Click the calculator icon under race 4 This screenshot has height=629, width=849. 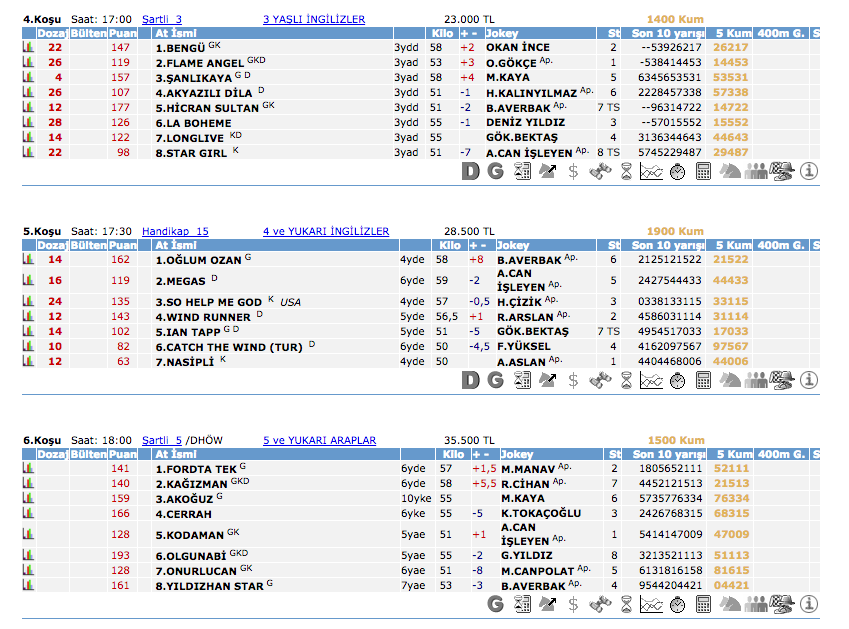703,172
